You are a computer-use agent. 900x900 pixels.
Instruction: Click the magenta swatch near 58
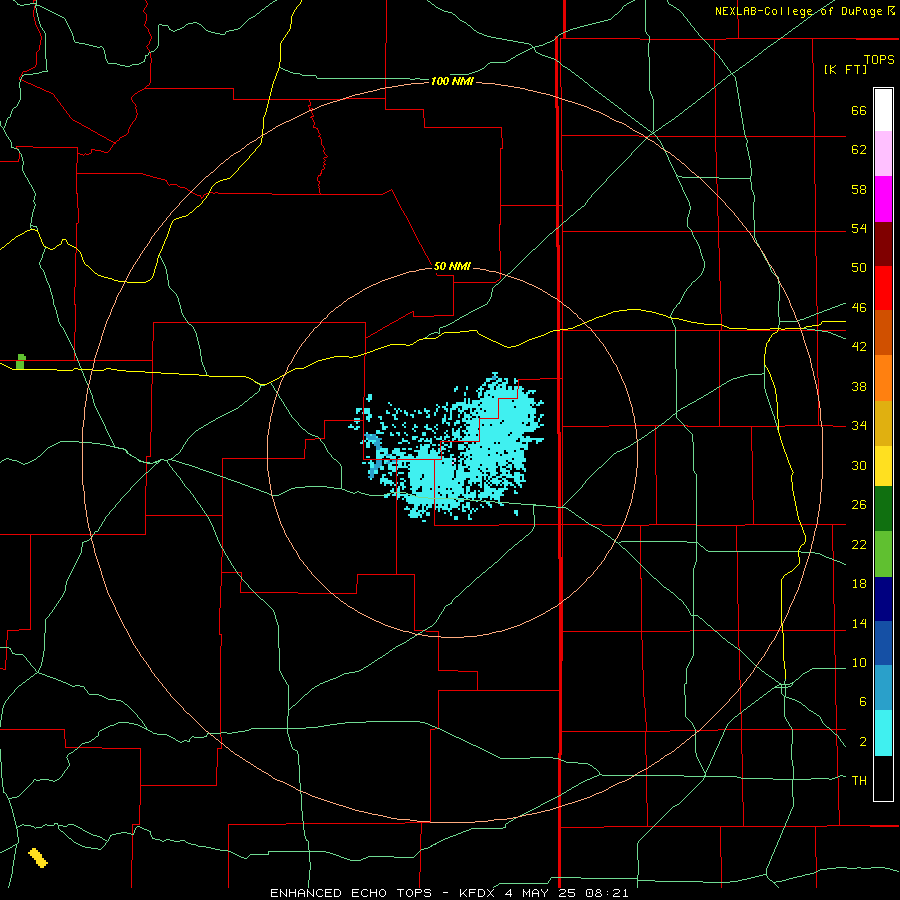pyautogui.click(x=883, y=199)
